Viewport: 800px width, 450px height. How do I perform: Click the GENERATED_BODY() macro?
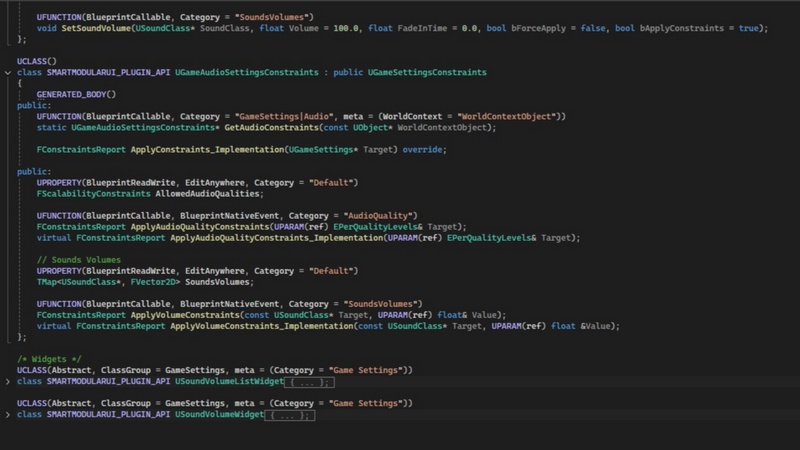pyautogui.click(x=76, y=95)
